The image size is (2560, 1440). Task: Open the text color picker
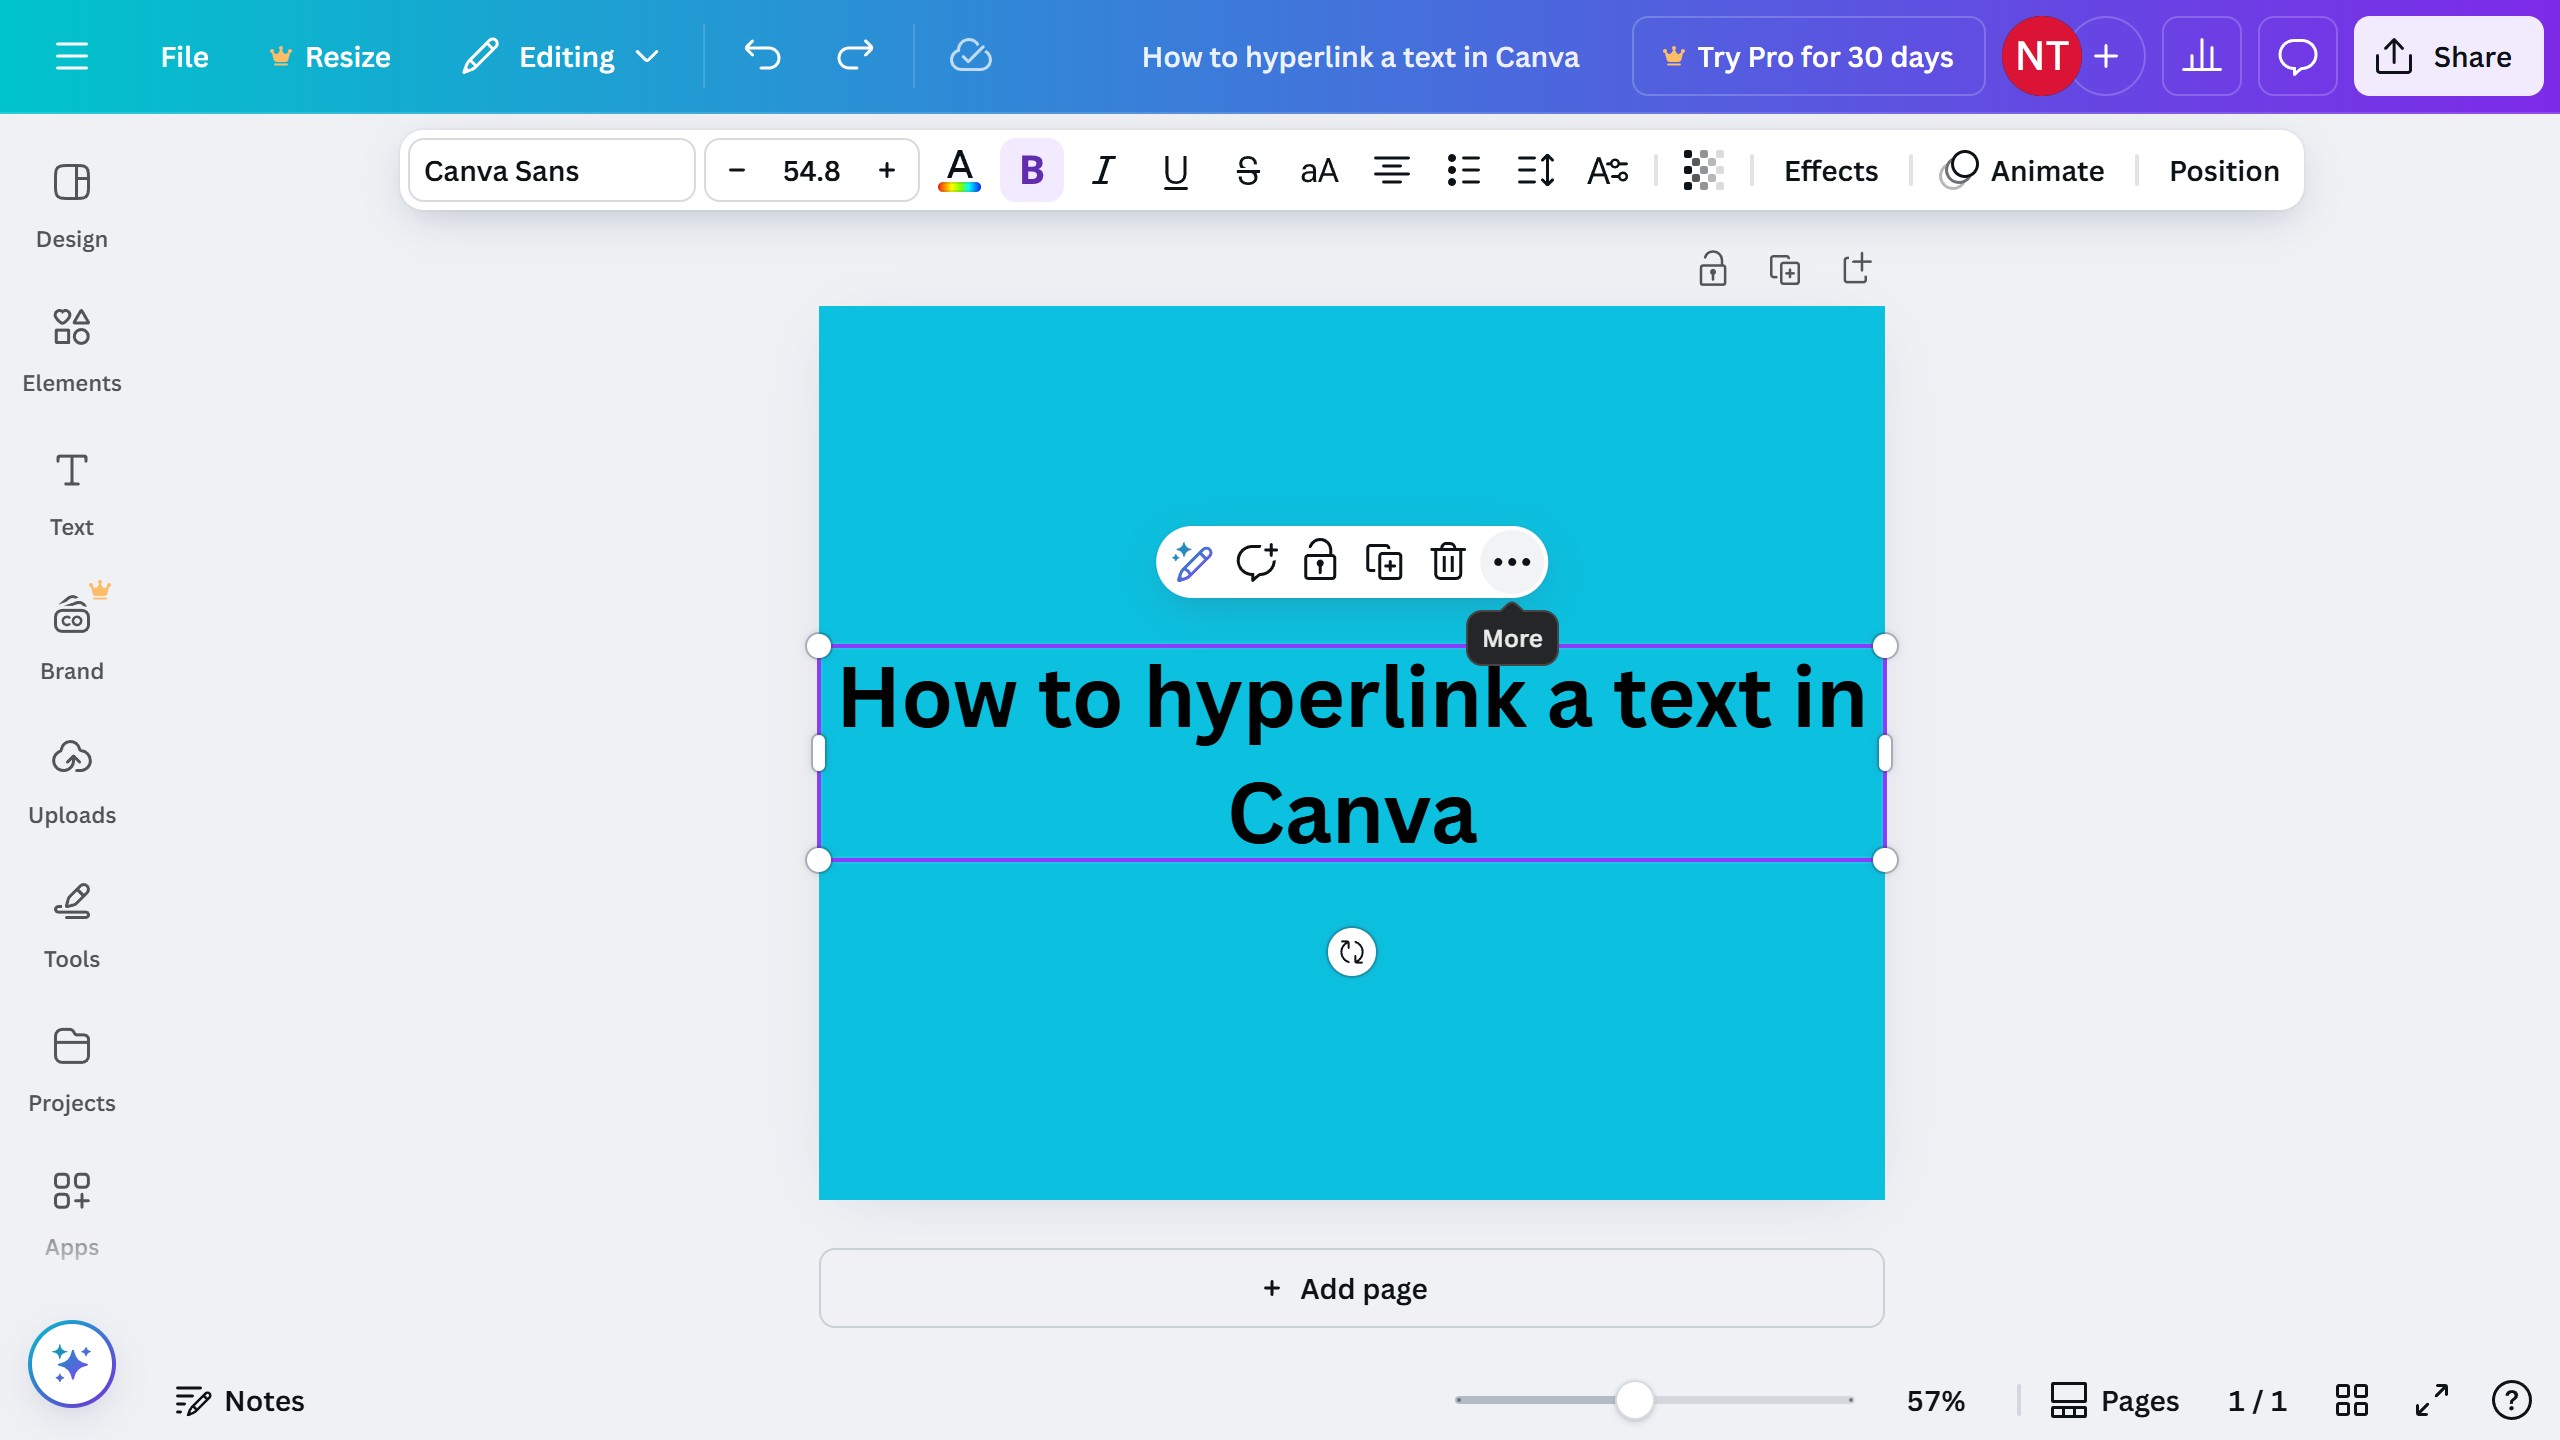[959, 171]
